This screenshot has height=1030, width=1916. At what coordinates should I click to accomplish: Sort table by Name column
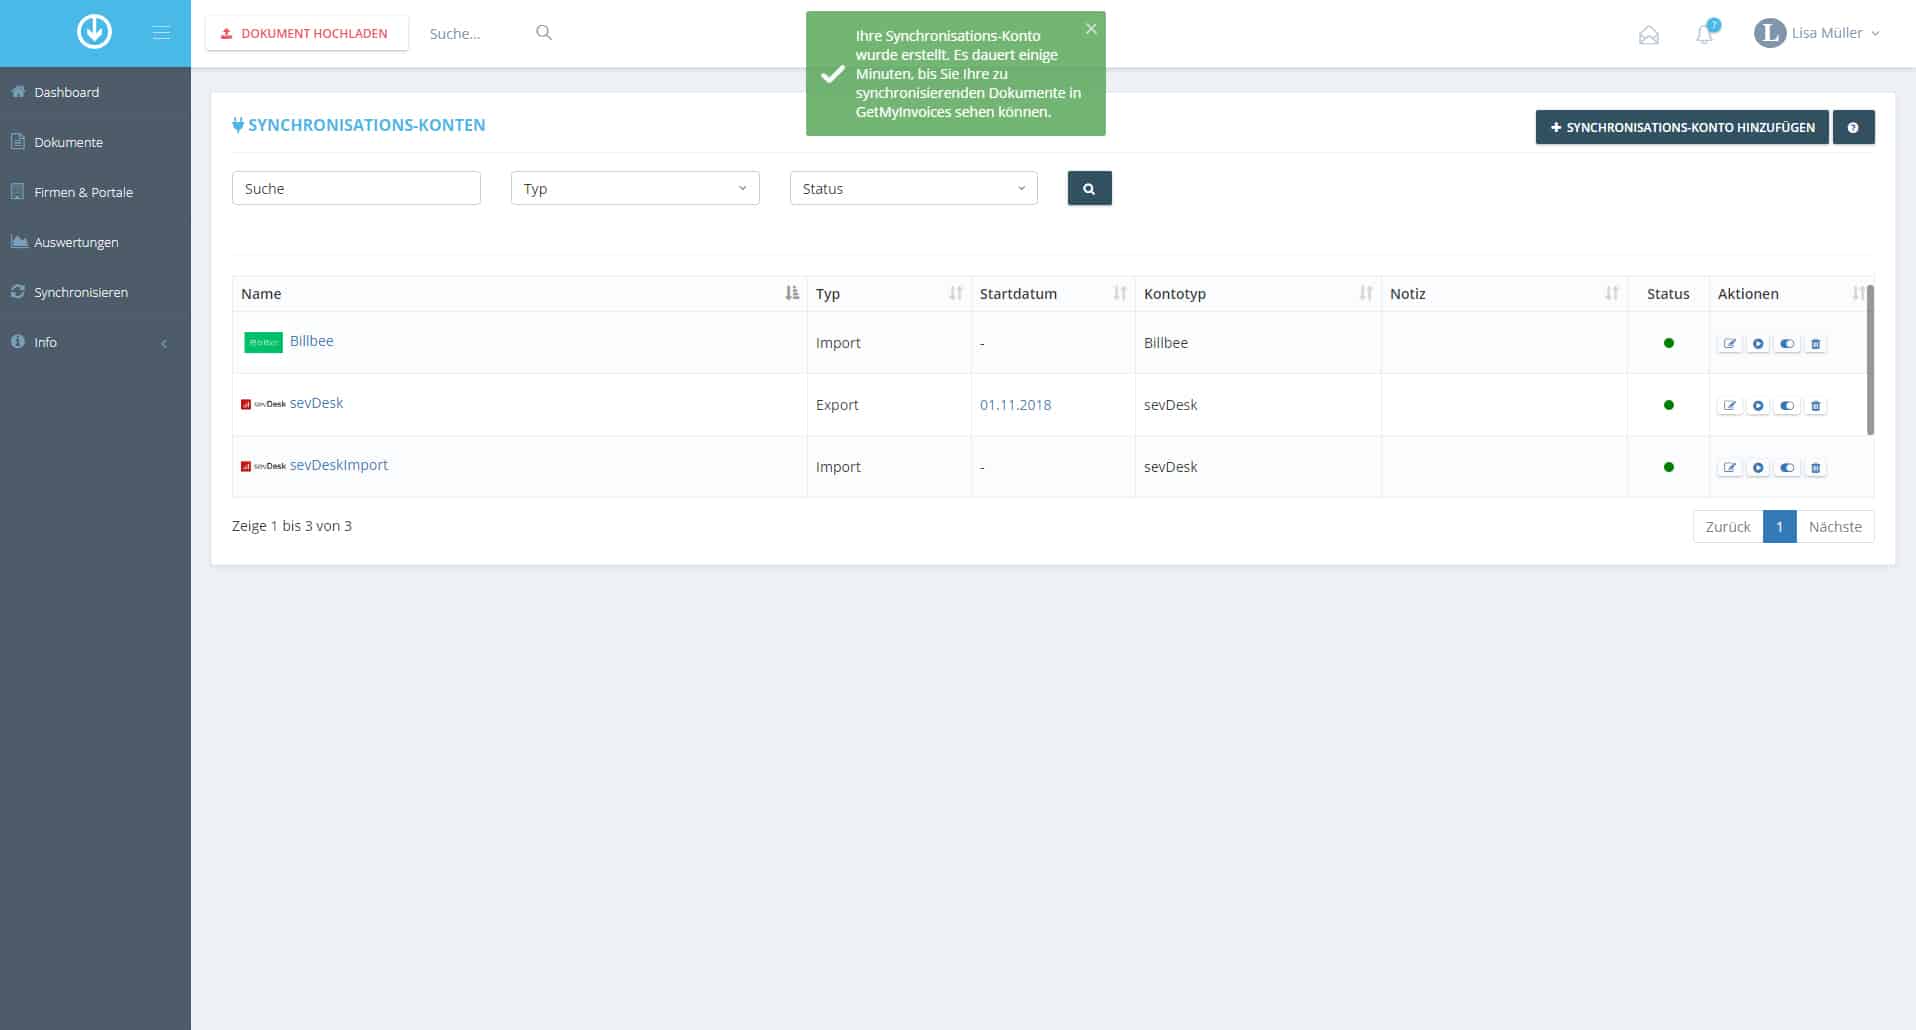point(520,294)
